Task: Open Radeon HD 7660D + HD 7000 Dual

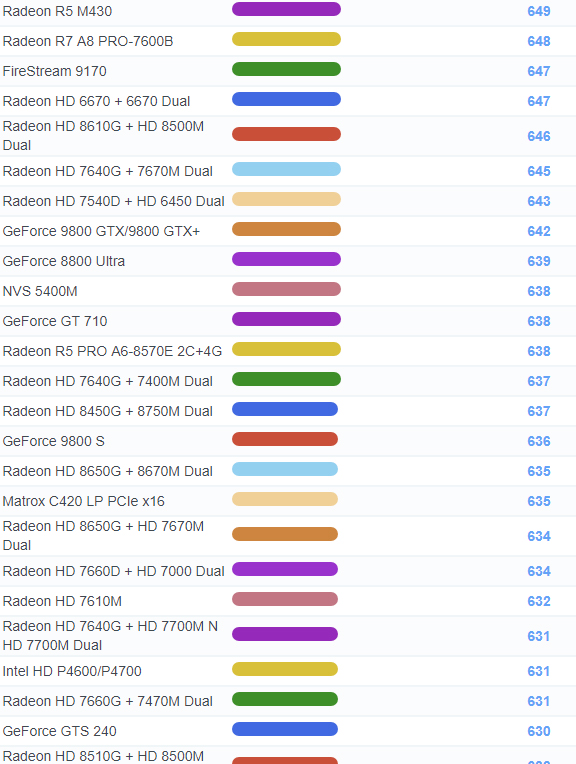Action: coord(114,571)
